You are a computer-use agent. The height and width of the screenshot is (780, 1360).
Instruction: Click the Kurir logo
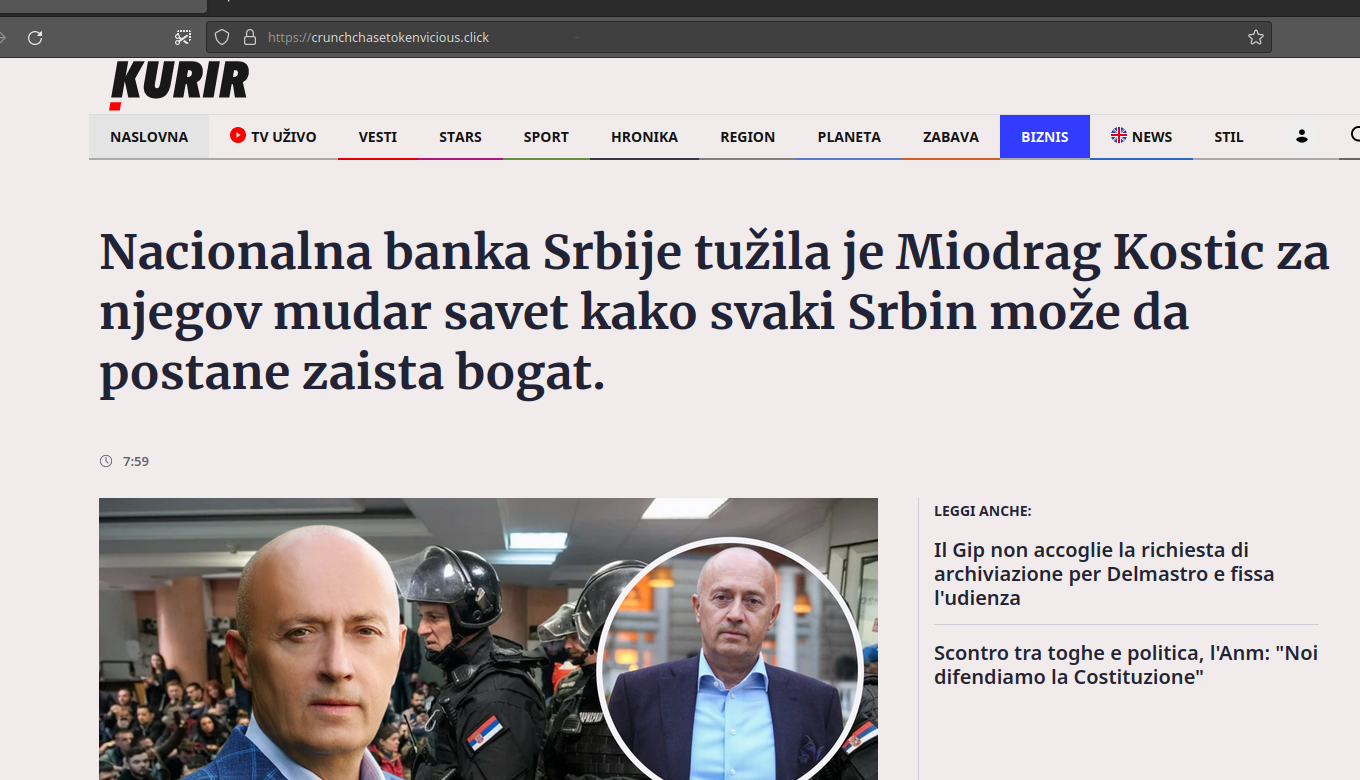(x=179, y=85)
